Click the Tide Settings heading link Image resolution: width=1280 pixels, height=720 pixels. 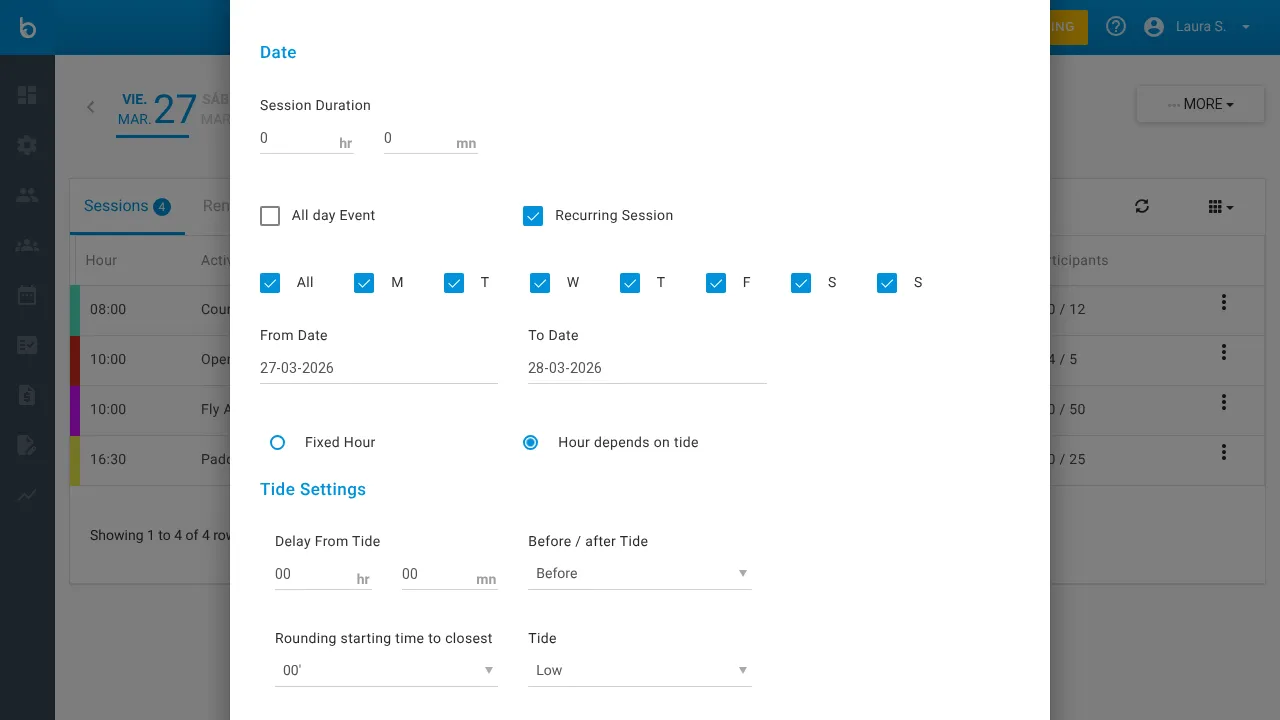[x=313, y=489]
